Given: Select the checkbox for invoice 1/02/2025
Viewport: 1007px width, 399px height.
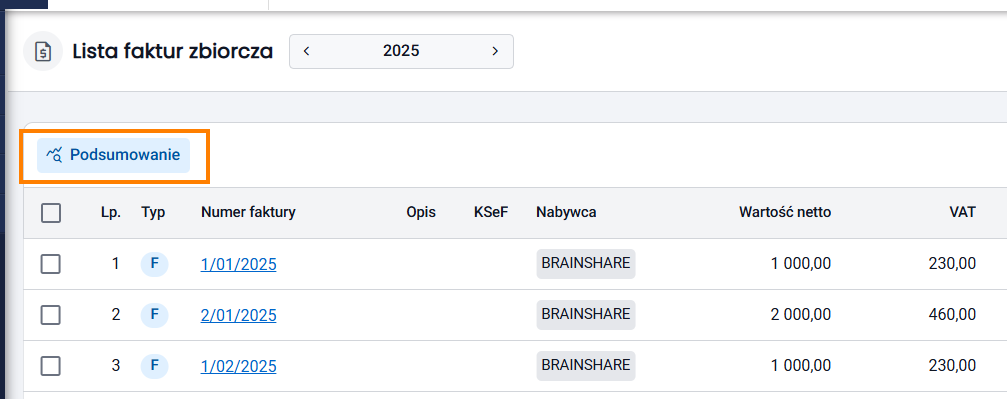Looking at the screenshot, I should coord(51,366).
